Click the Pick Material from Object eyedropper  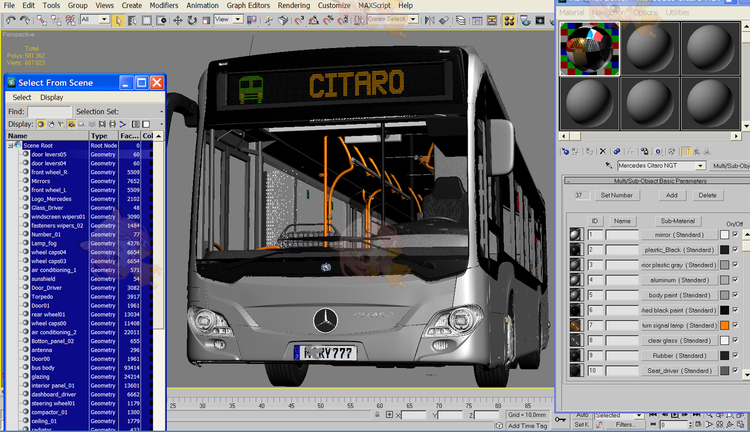click(608, 166)
